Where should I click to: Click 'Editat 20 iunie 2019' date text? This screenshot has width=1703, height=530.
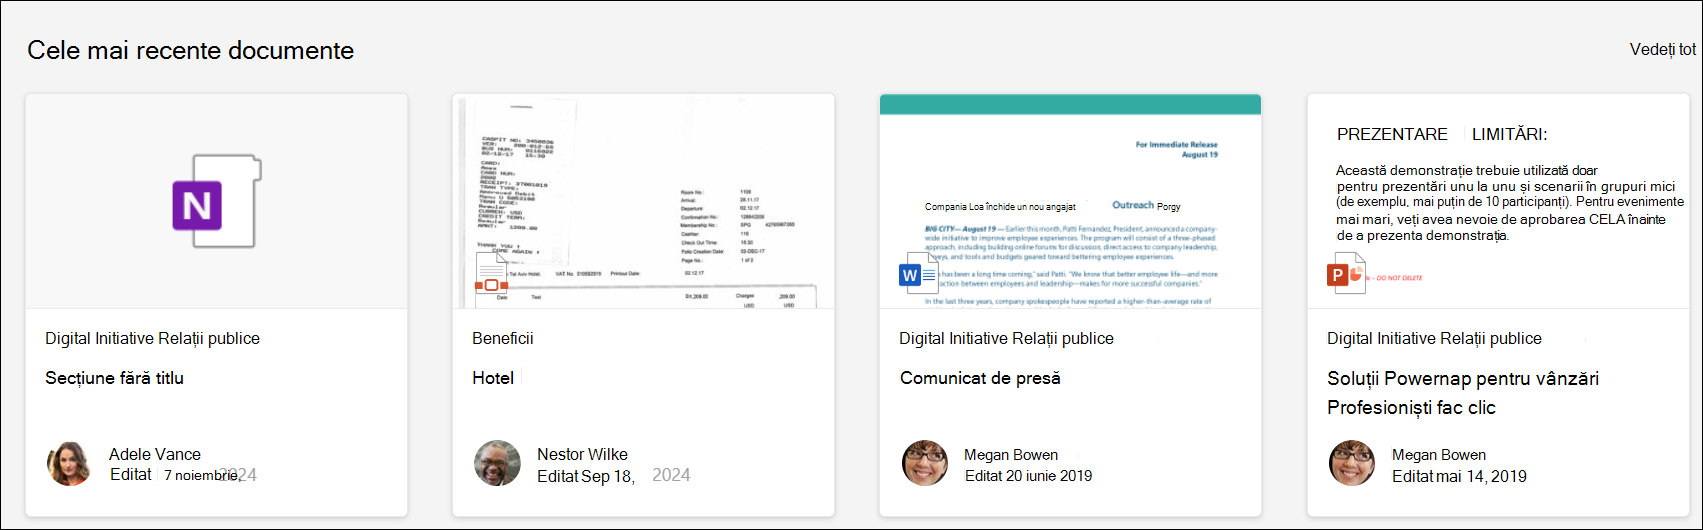(1028, 476)
